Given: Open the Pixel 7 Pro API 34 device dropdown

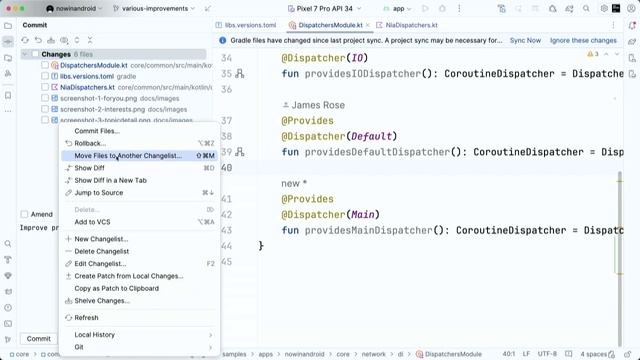Looking at the screenshot, I should (x=324, y=9).
